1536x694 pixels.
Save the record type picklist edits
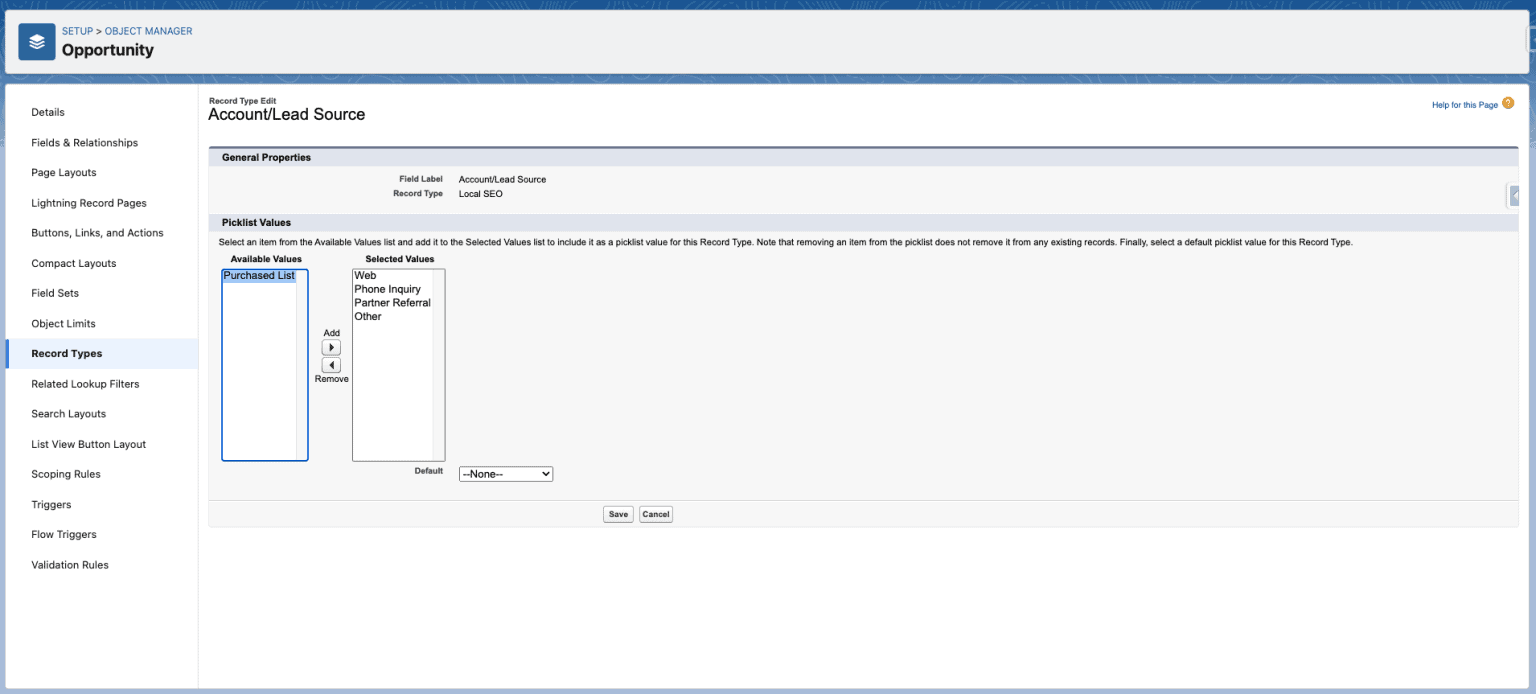click(618, 513)
